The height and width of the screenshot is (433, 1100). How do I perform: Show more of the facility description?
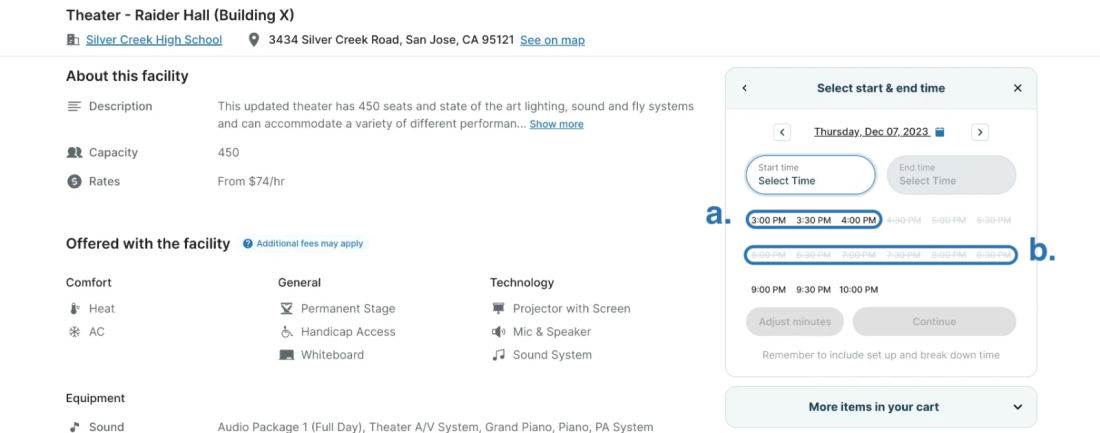click(556, 124)
